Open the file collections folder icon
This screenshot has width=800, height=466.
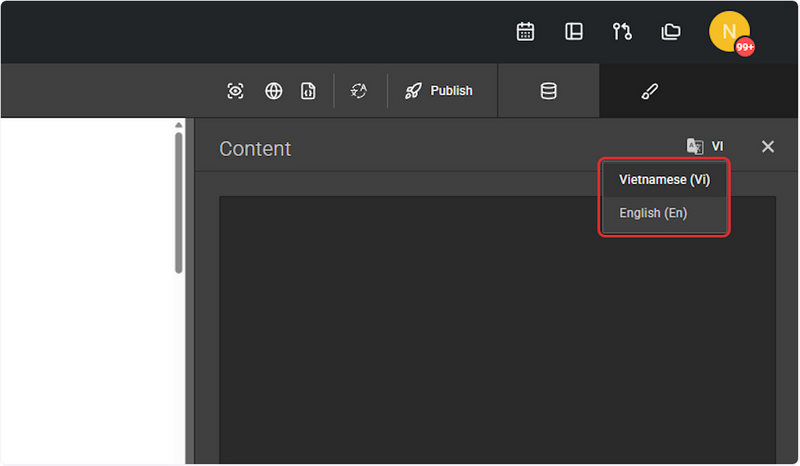point(670,32)
